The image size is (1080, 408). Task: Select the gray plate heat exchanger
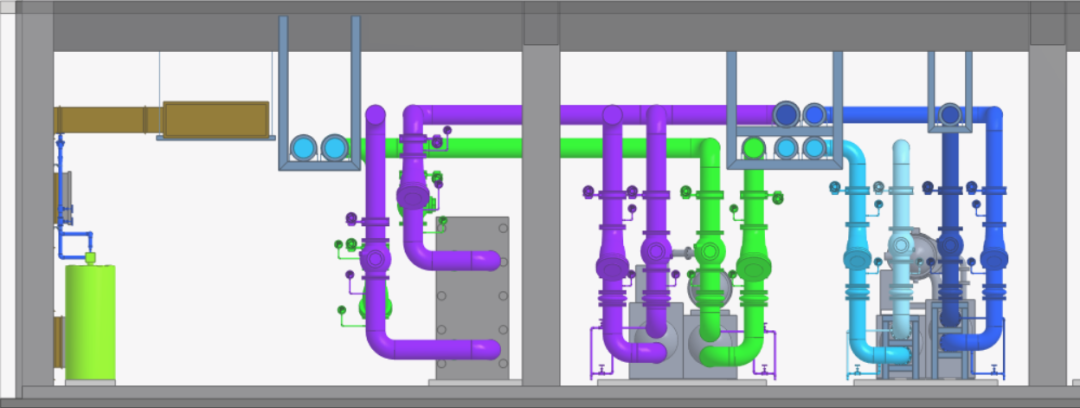pos(473,300)
